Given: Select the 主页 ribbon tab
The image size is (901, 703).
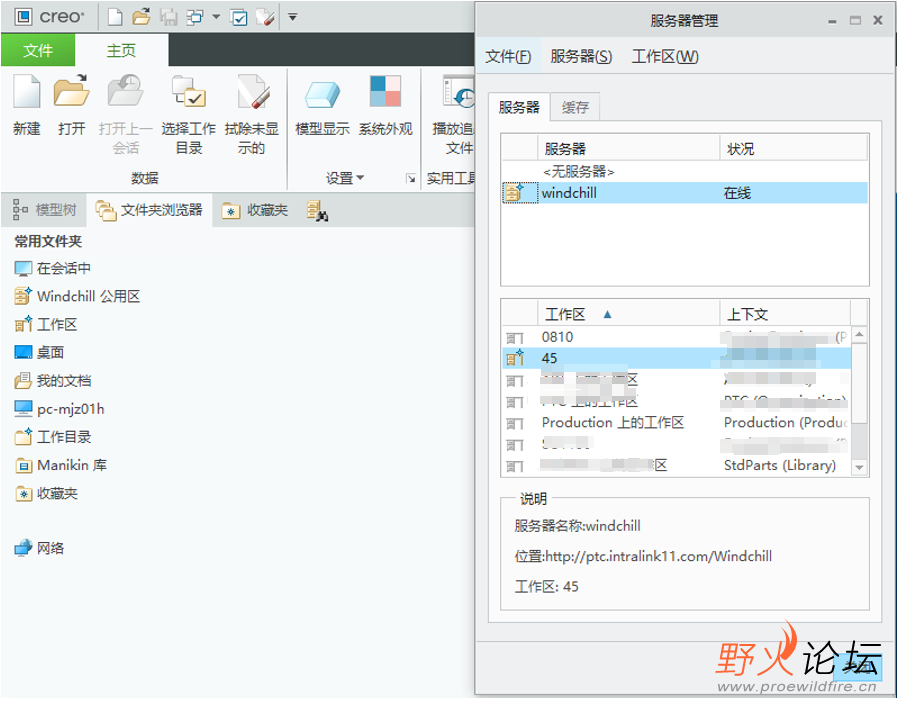Looking at the screenshot, I should click(121, 51).
